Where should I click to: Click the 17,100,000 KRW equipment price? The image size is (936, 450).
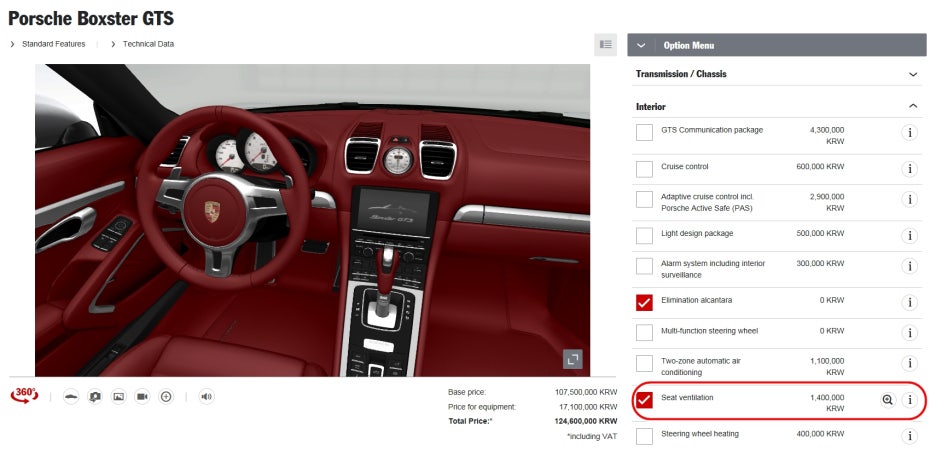pos(587,407)
